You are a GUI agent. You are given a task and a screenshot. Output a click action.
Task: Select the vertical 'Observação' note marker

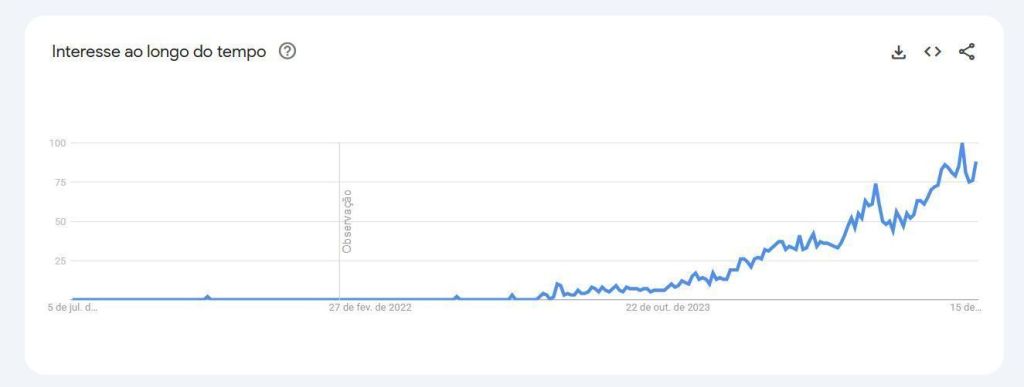(347, 221)
